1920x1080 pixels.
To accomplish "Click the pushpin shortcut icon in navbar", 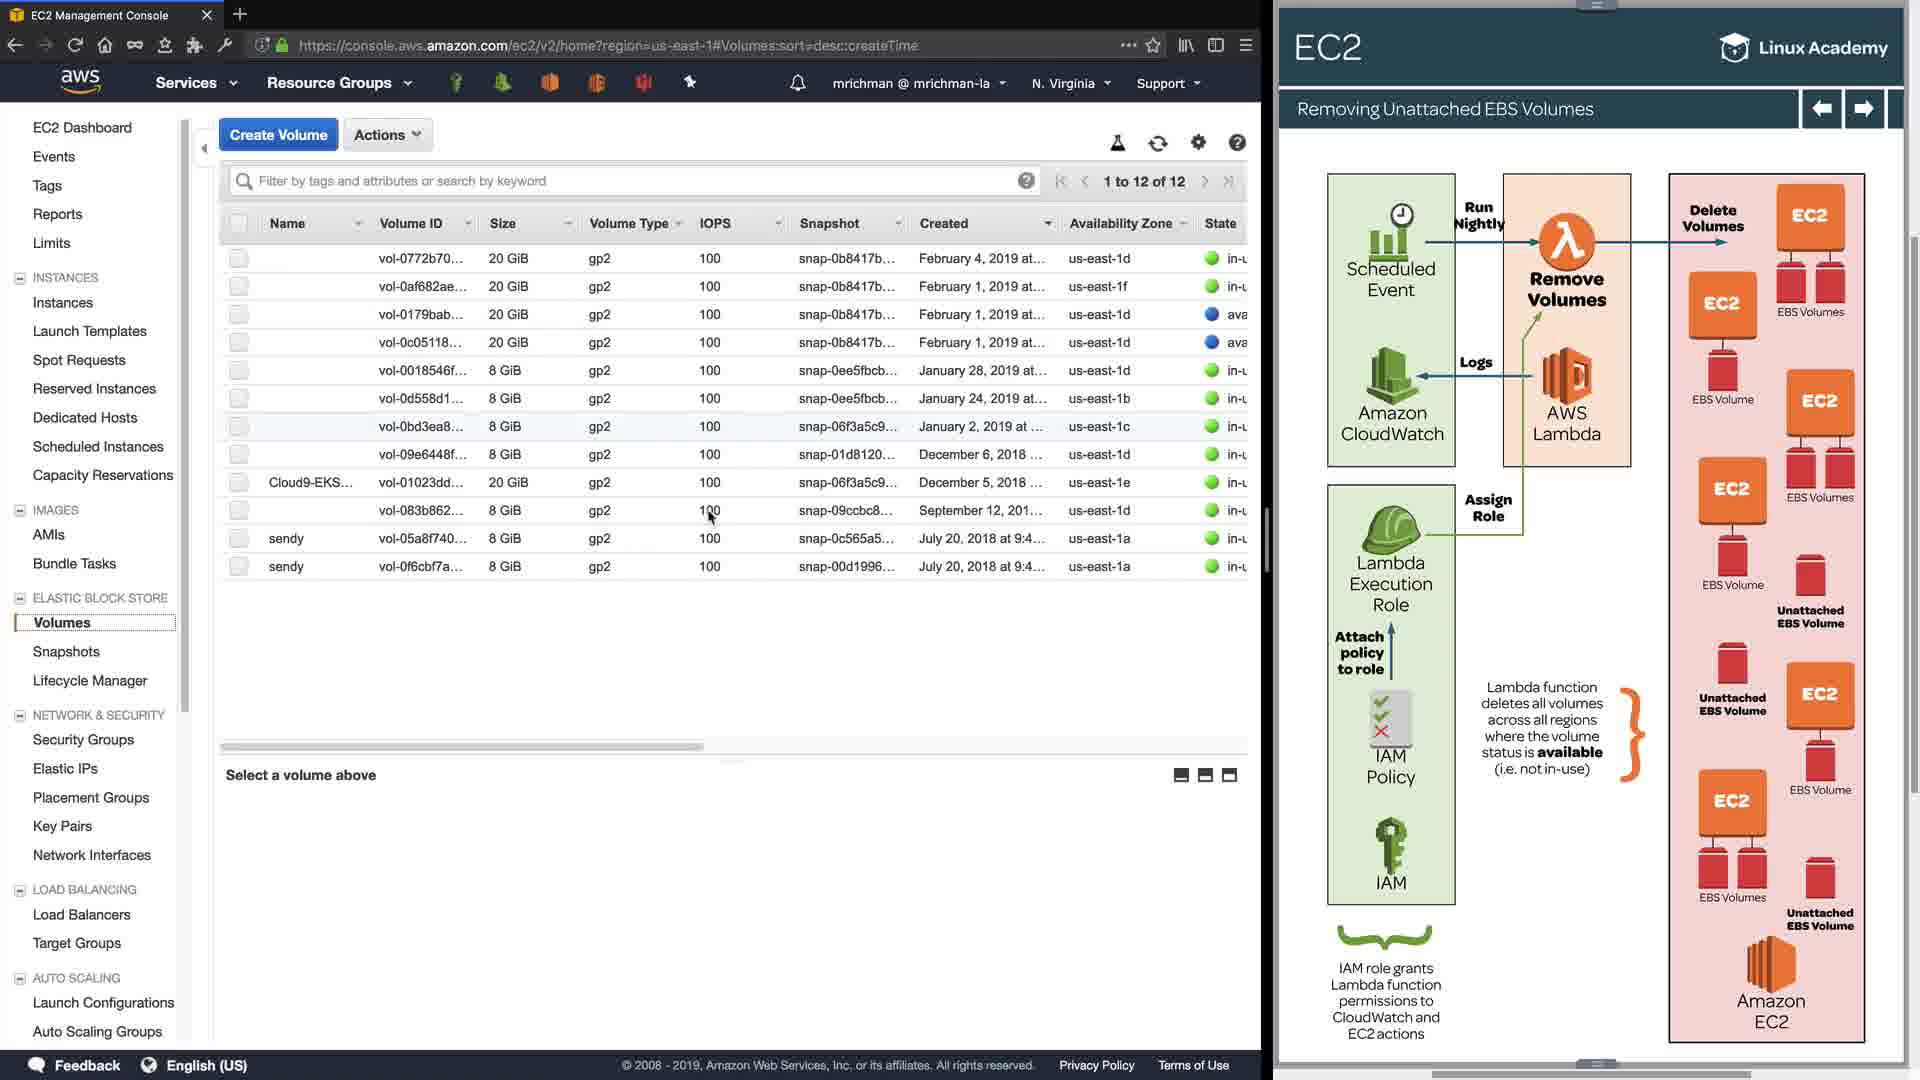I will click(690, 82).
